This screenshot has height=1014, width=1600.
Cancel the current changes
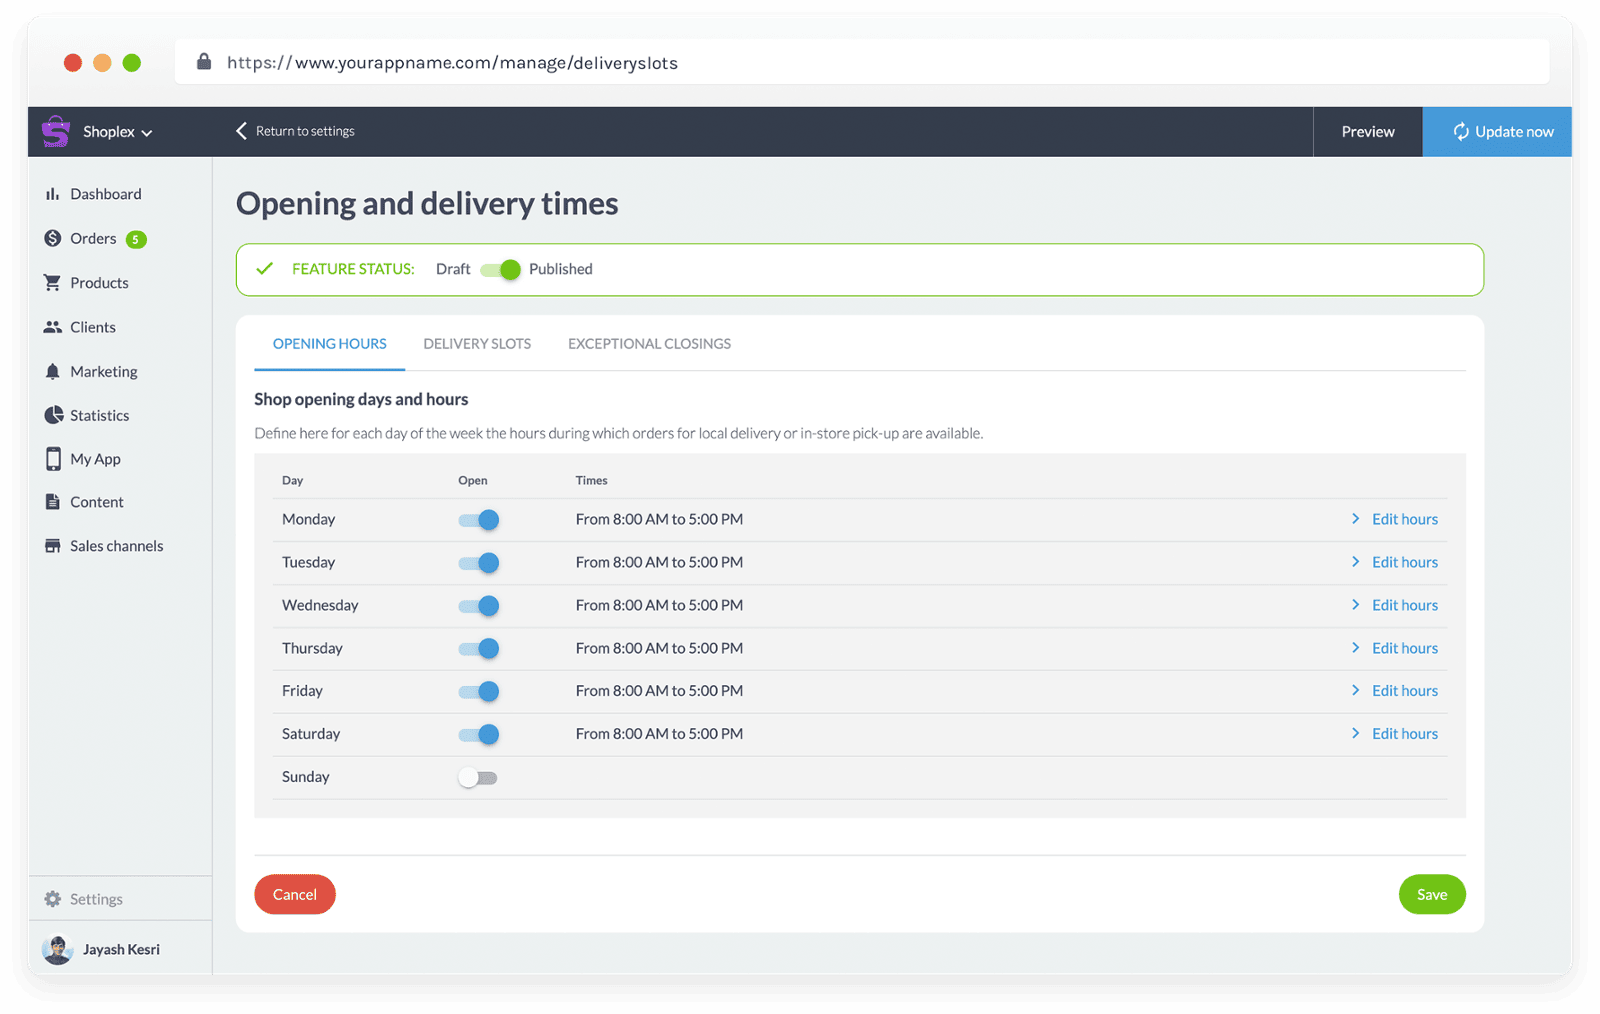tap(294, 894)
